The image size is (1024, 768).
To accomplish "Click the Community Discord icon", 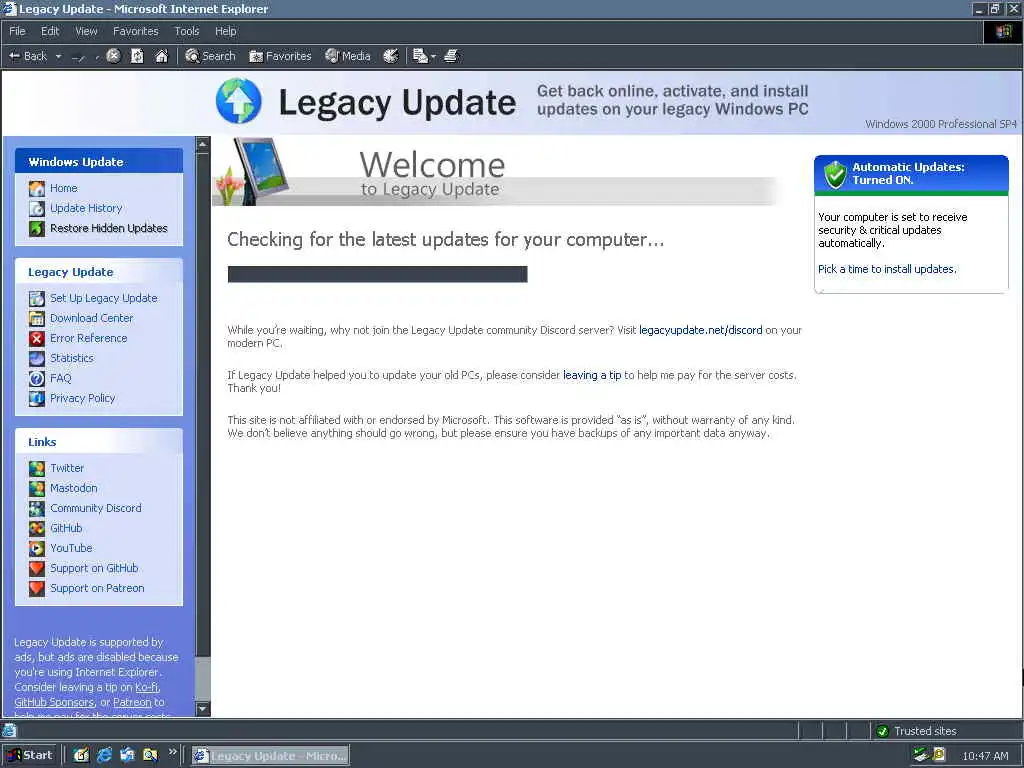I will pos(37,508).
